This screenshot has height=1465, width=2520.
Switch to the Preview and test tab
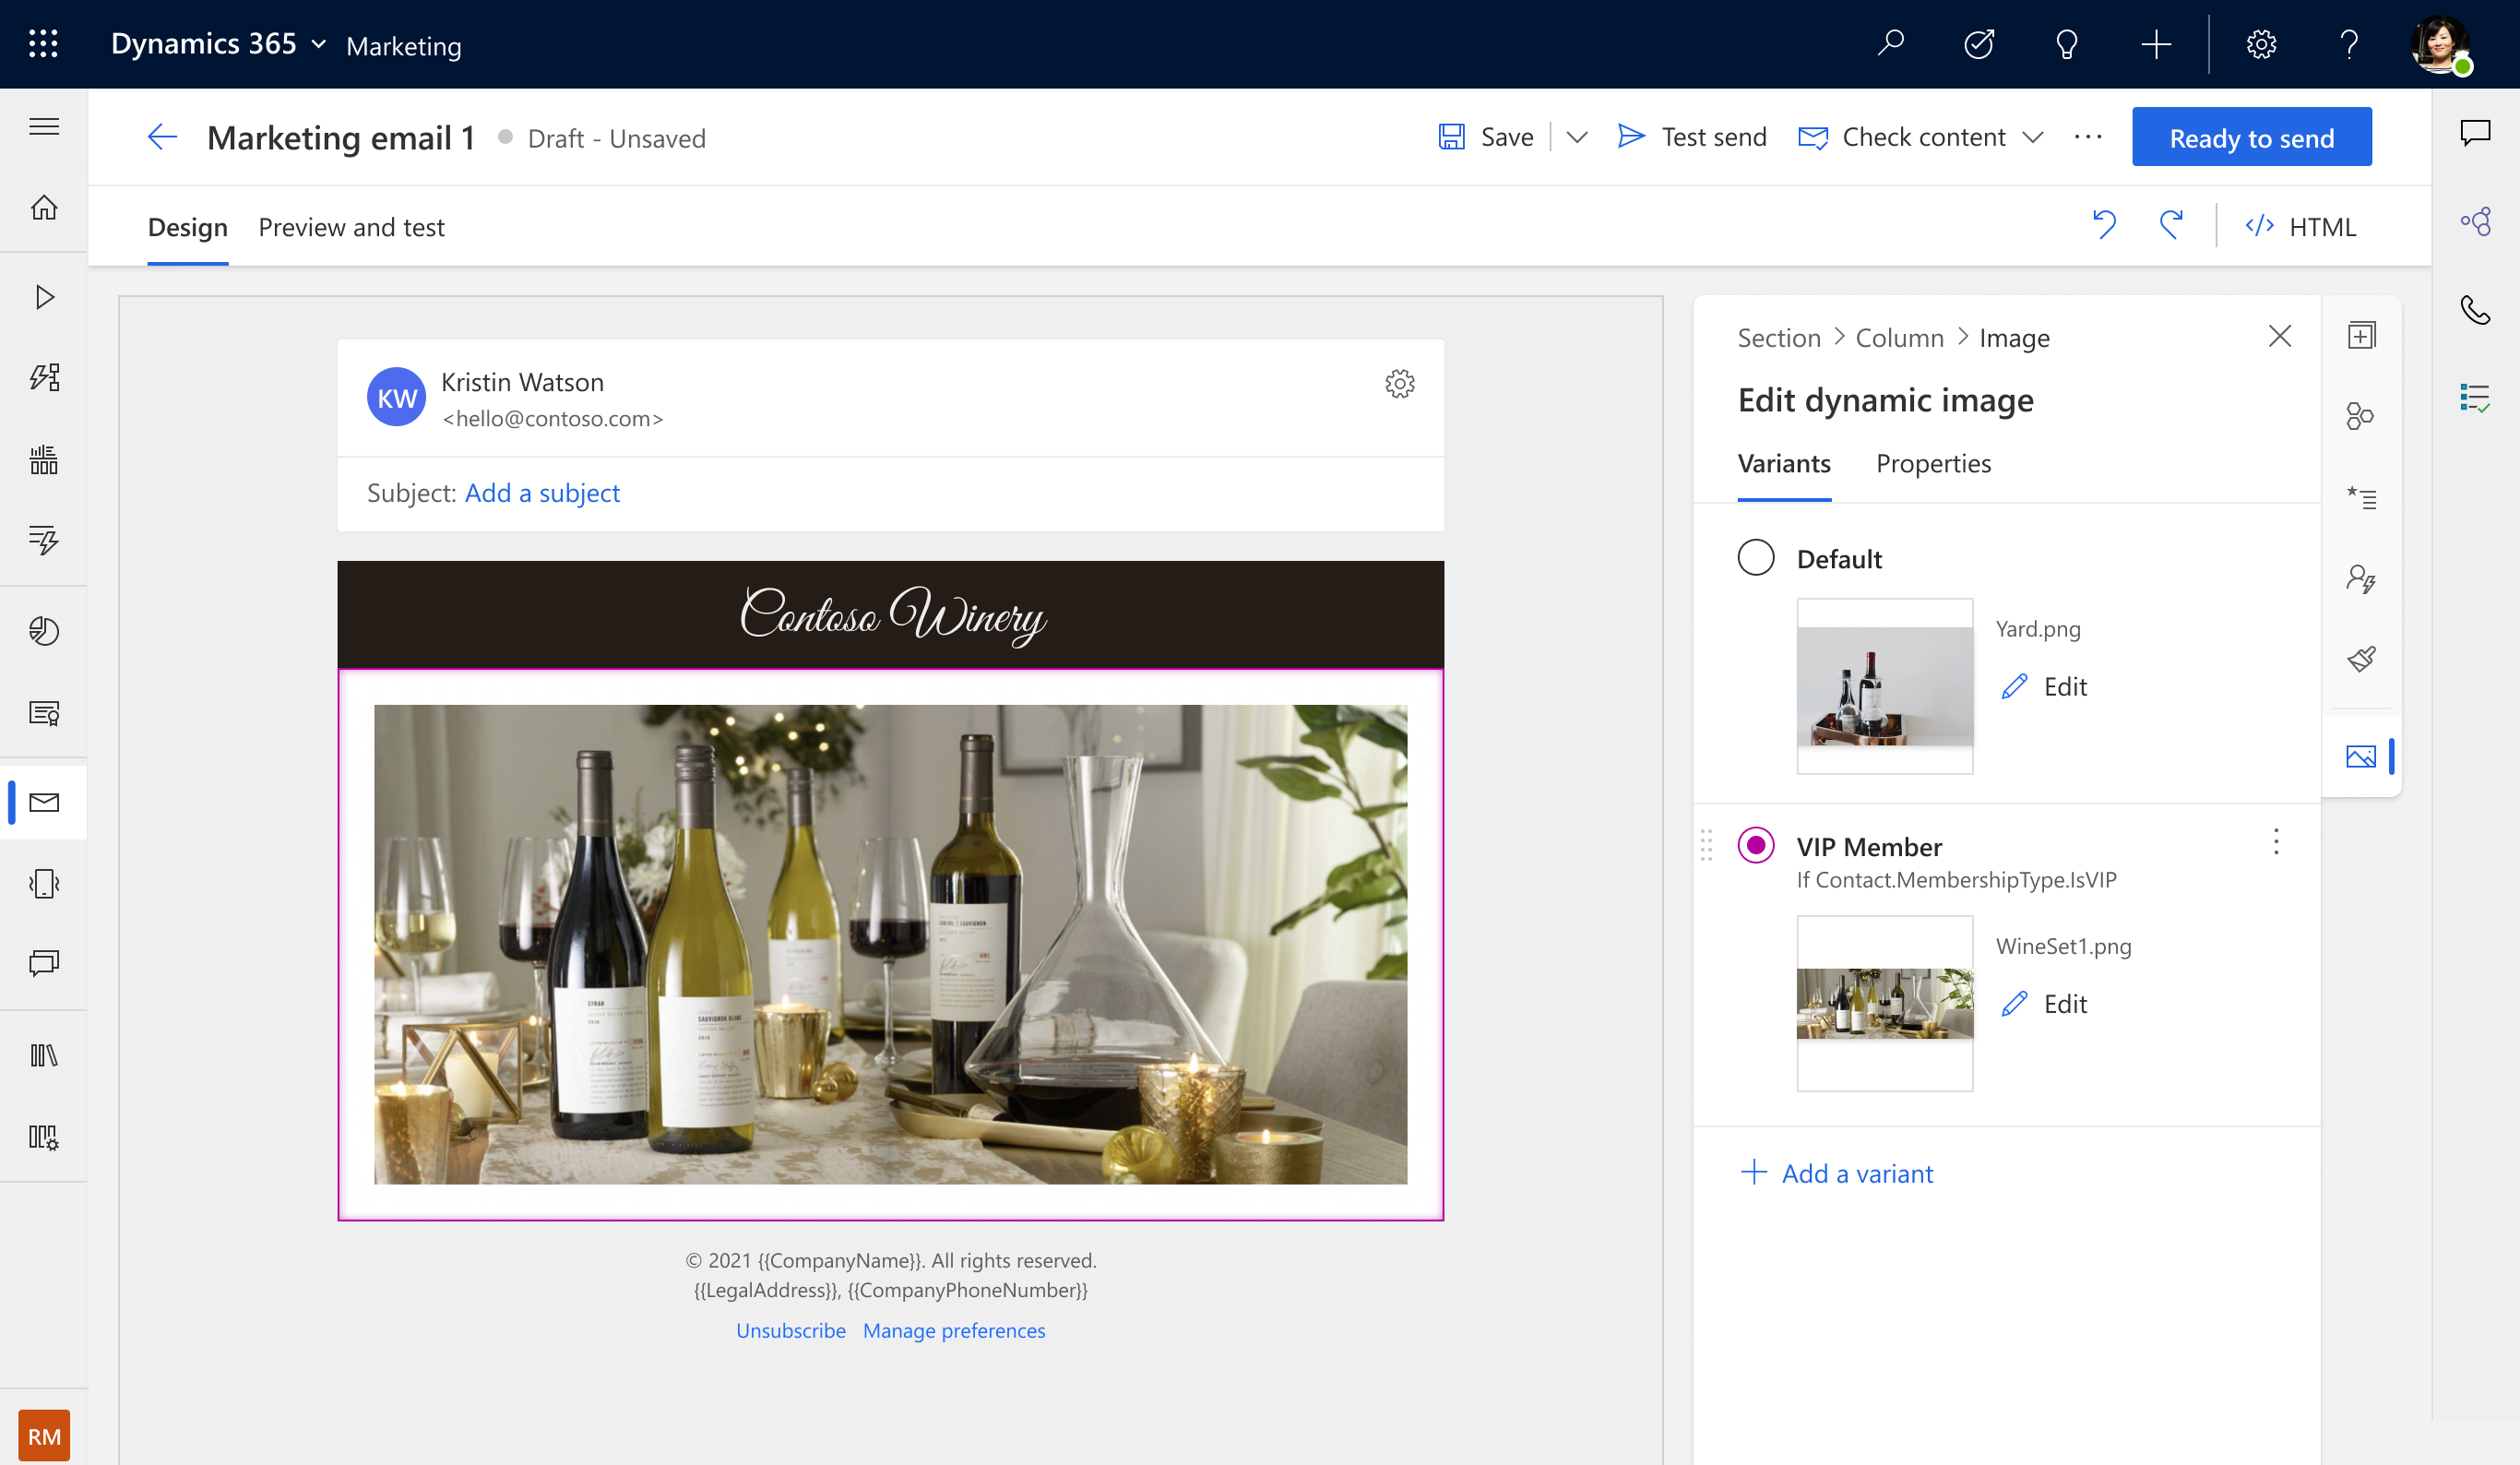(x=351, y=227)
